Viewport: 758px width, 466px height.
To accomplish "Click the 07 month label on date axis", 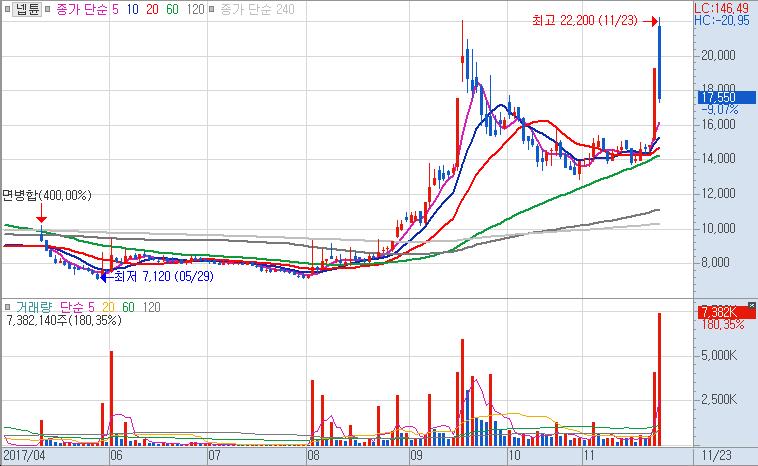I will pos(214,455).
